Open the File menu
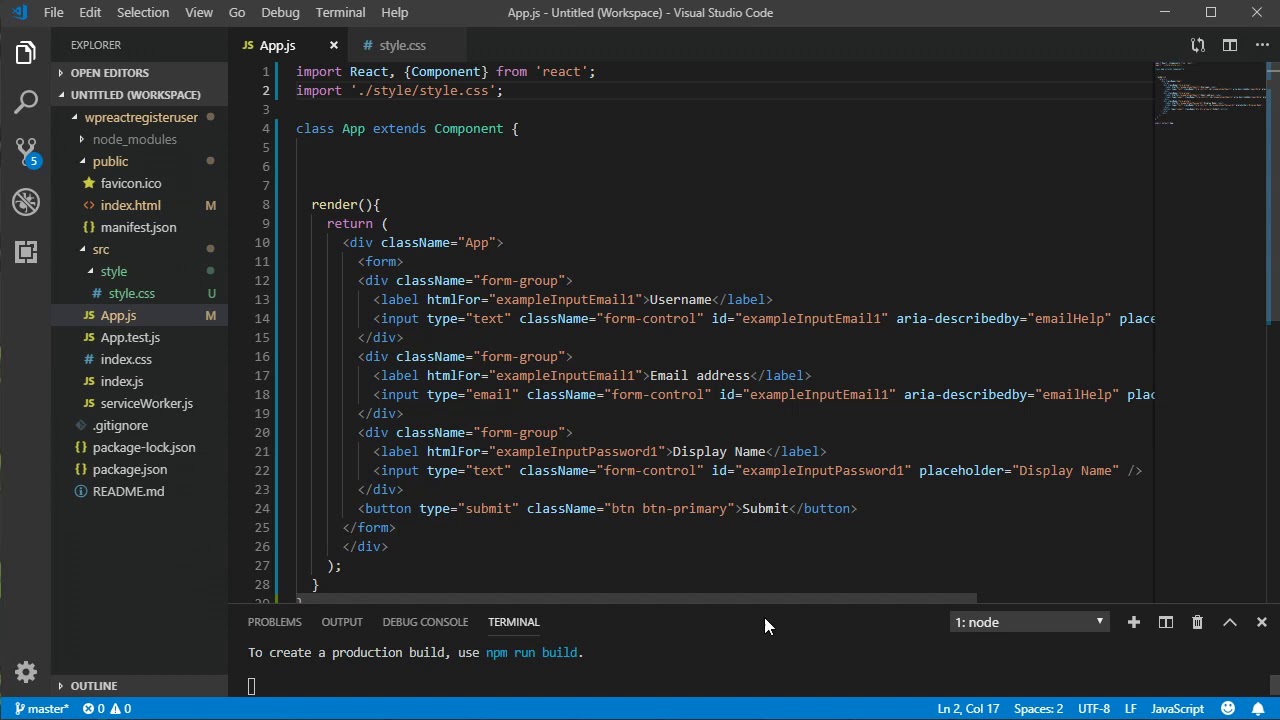The width and height of the screenshot is (1280, 720). click(54, 12)
